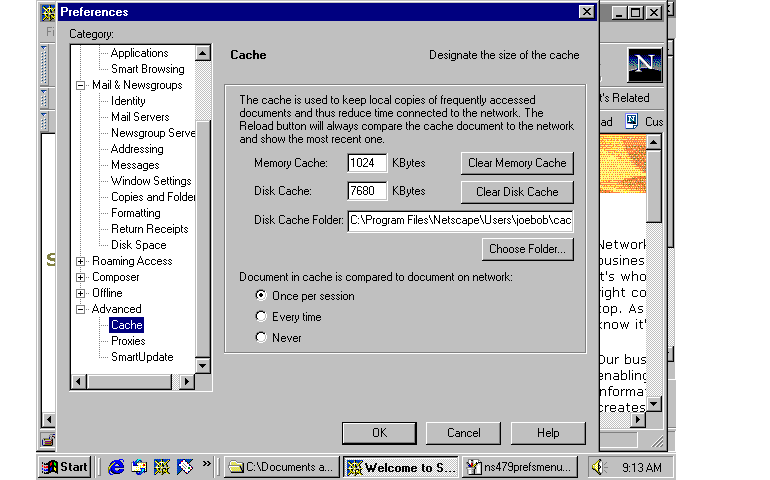This screenshot has height=480, width=770.
Task: Select Proxies category
Action: click(x=128, y=341)
